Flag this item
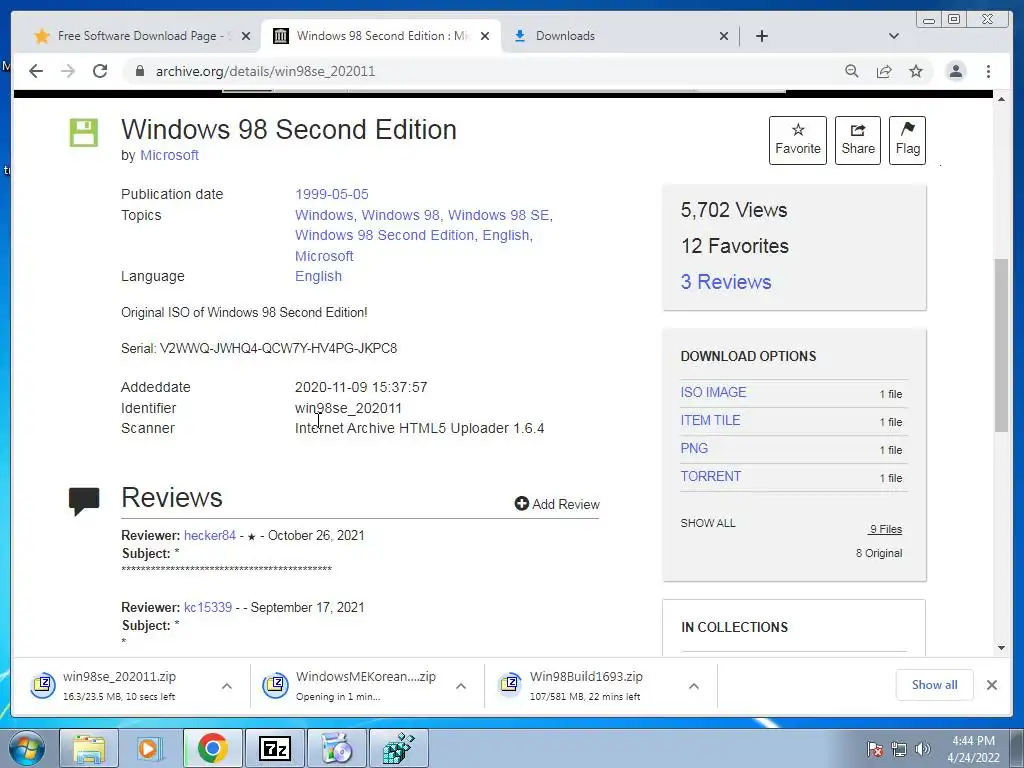This screenshot has height=768, width=1024. [x=907, y=140]
